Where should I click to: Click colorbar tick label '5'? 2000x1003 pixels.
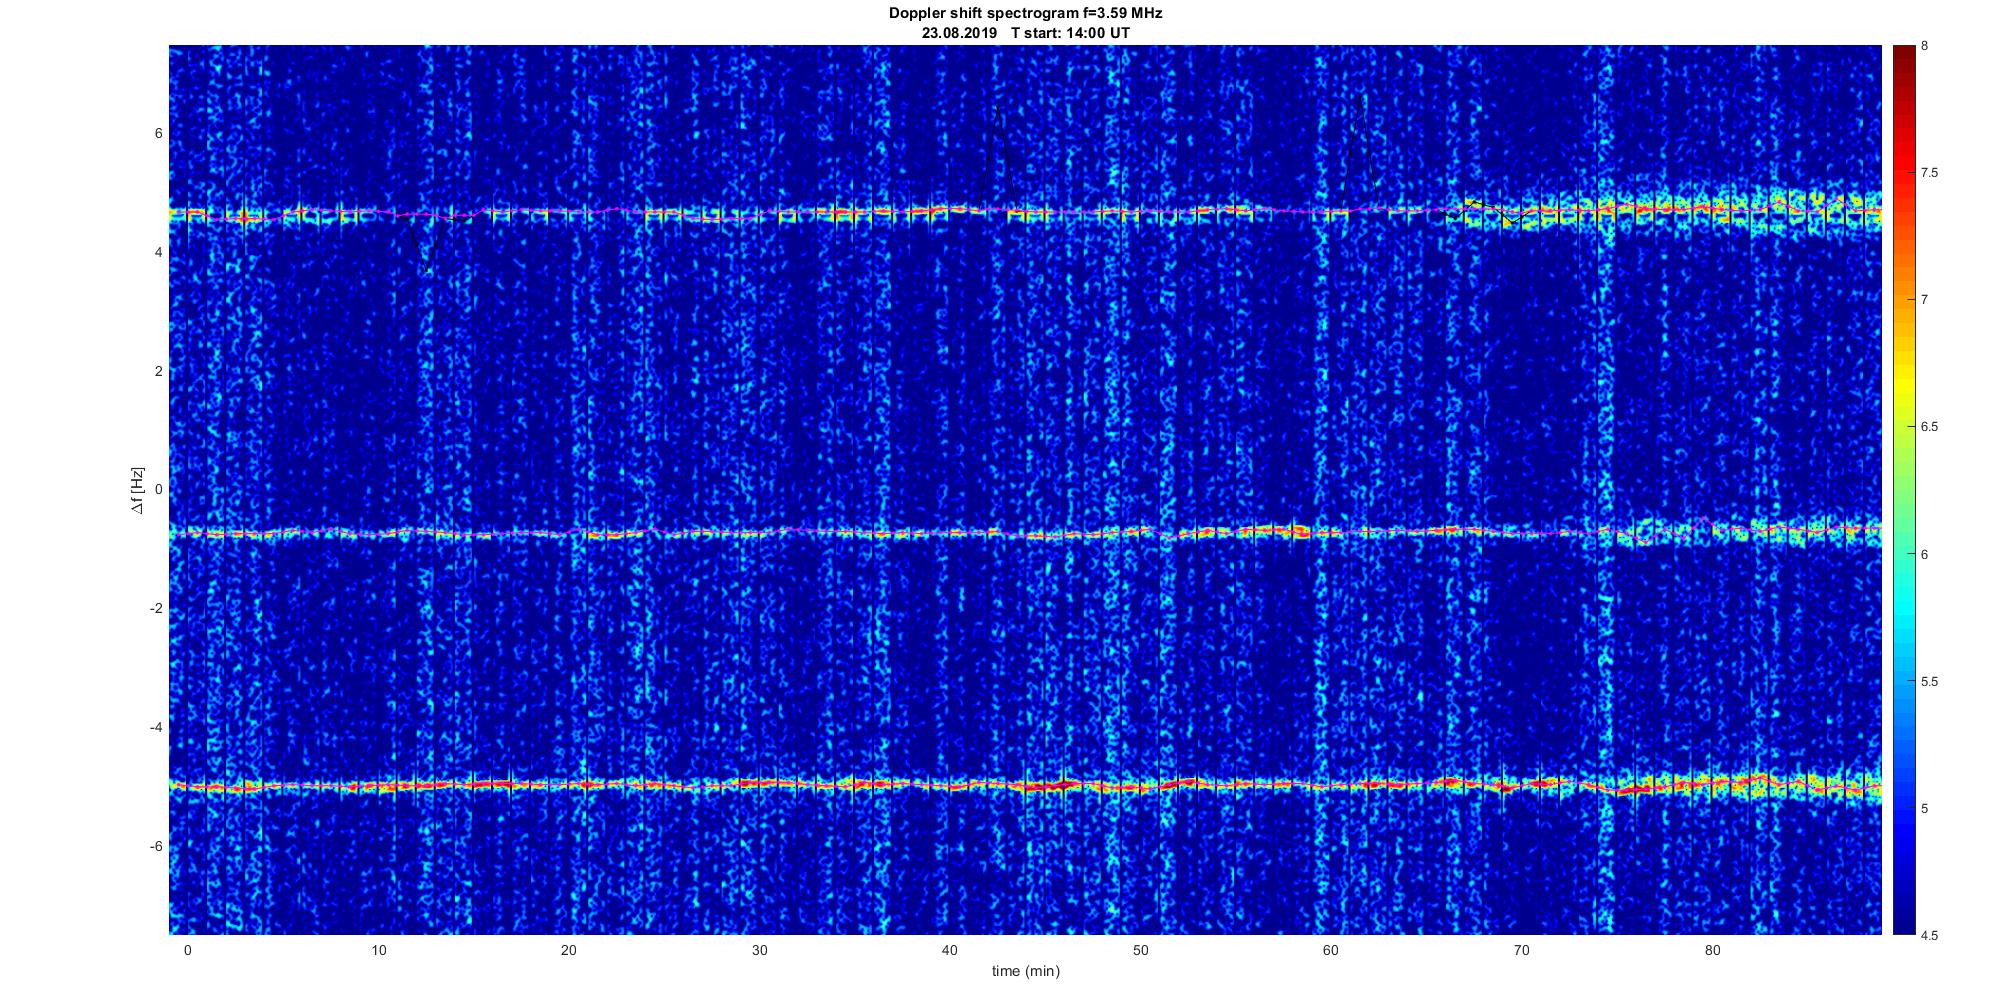pyautogui.click(x=1925, y=809)
